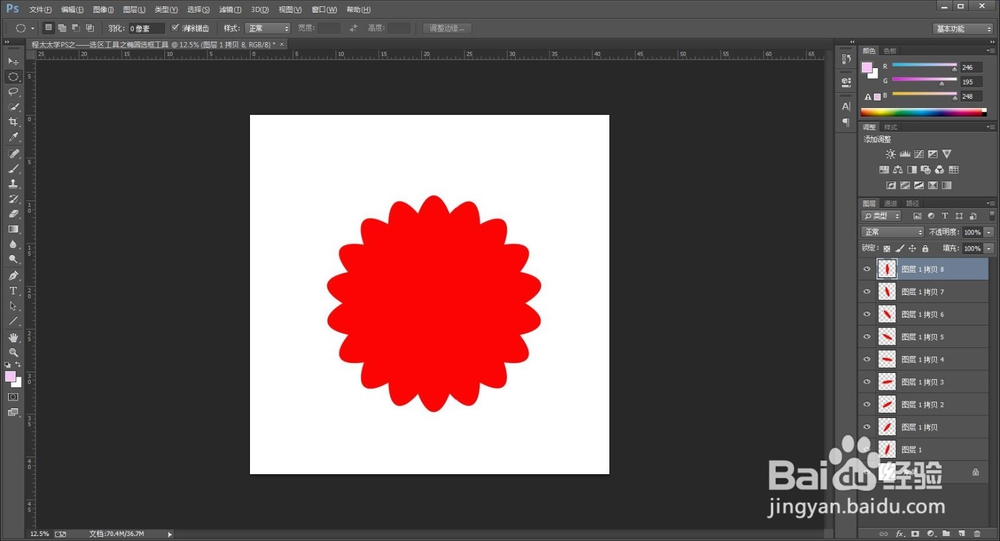Switch to the 色板 swatches tab
The width and height of the screenshot is (1000, 541).
(x=890, y=50)
